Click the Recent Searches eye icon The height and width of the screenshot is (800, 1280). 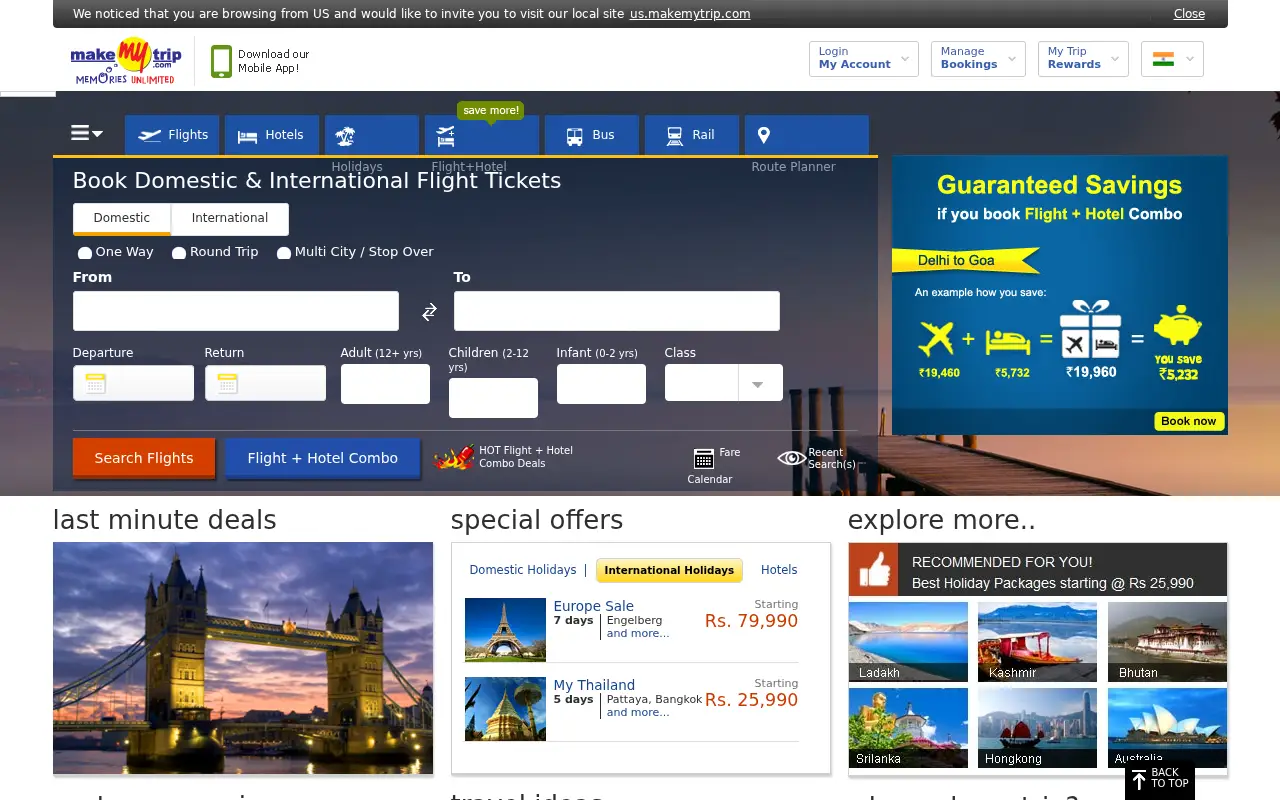792,458
